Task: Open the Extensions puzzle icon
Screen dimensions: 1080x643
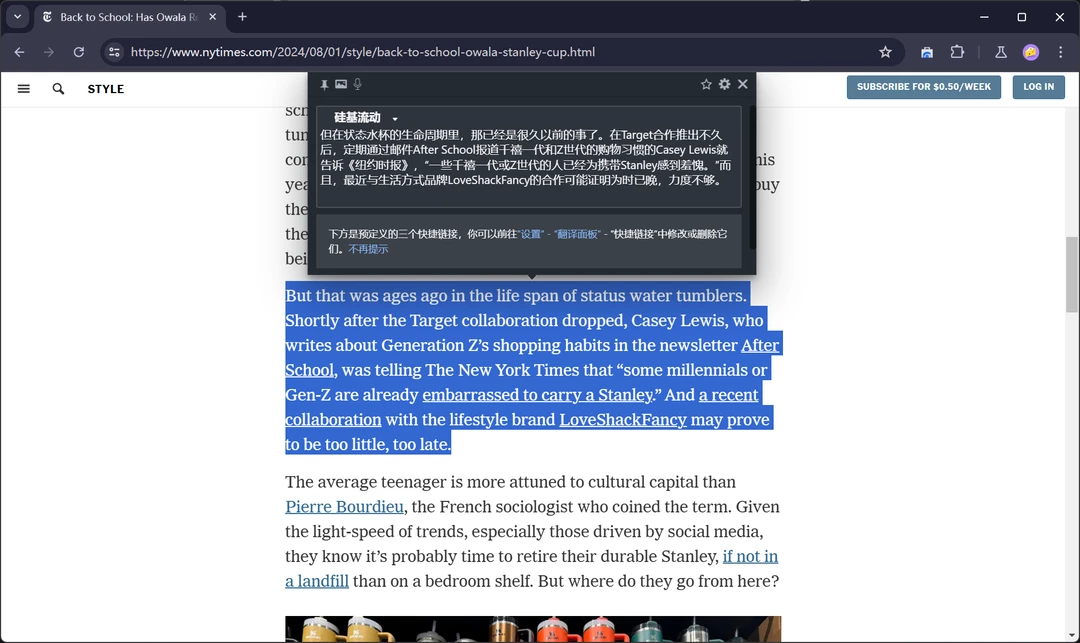Action: click(x=957, y=52)
